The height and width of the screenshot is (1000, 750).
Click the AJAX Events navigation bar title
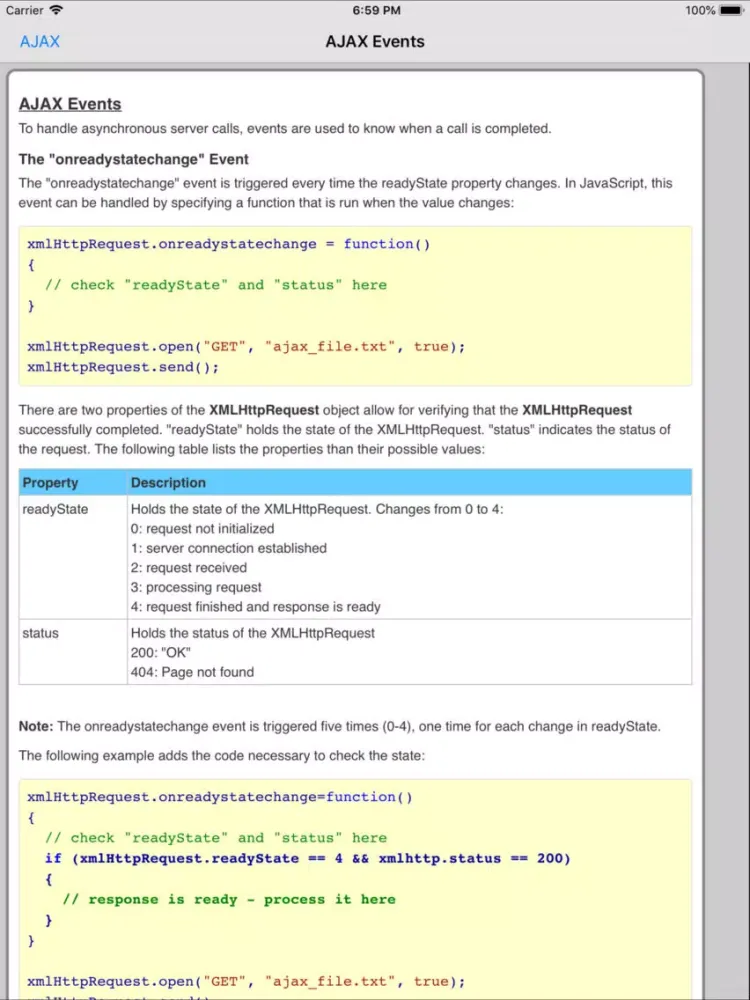pos(375,42)
